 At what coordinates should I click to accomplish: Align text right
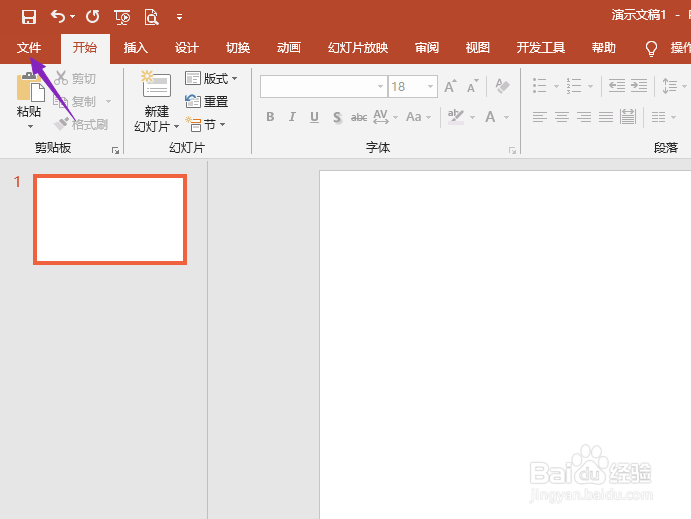[x=583, y=117]
